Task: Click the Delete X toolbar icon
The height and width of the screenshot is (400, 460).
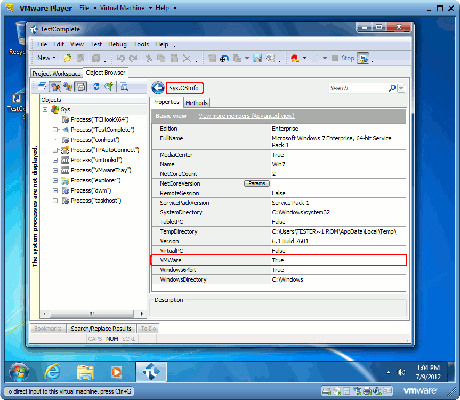Action: click(x=187, y=58)
